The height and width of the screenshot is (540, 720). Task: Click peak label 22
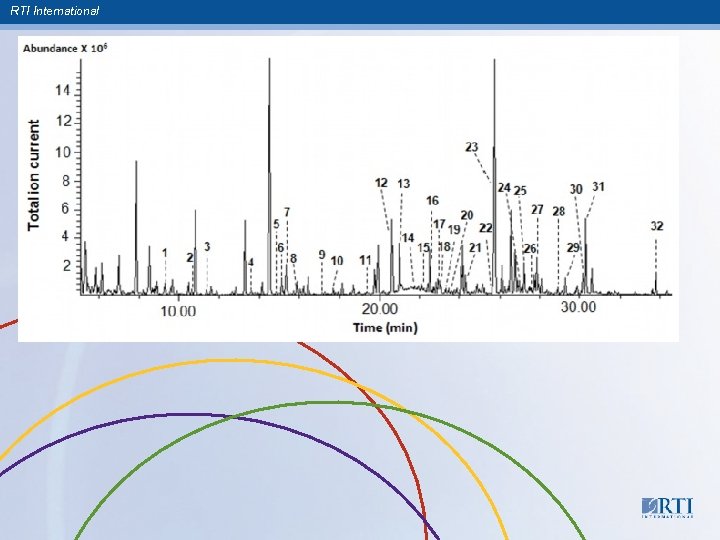tap(485, 228)
